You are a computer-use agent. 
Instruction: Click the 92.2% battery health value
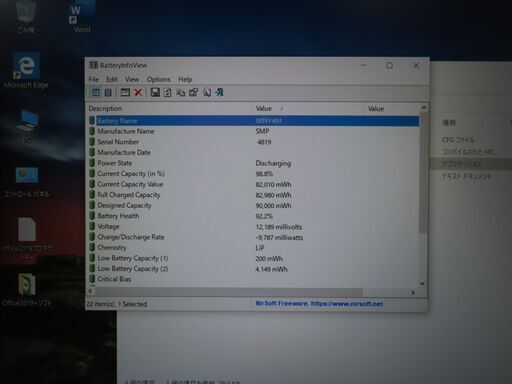click(x=264, y=216)
